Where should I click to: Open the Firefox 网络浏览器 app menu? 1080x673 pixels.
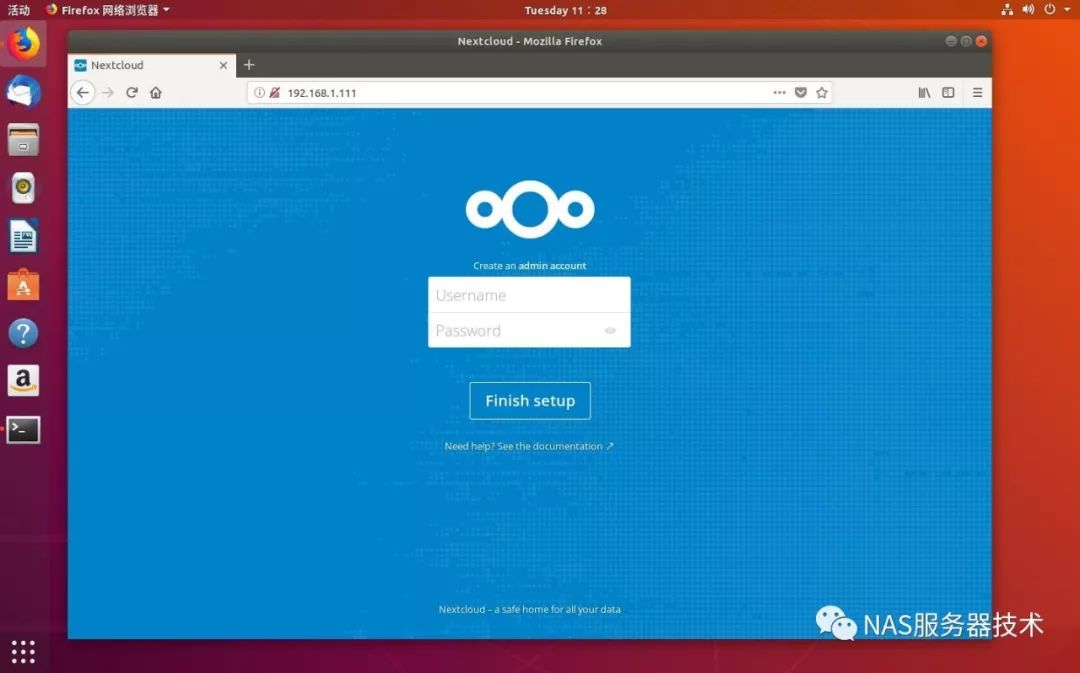108,10
